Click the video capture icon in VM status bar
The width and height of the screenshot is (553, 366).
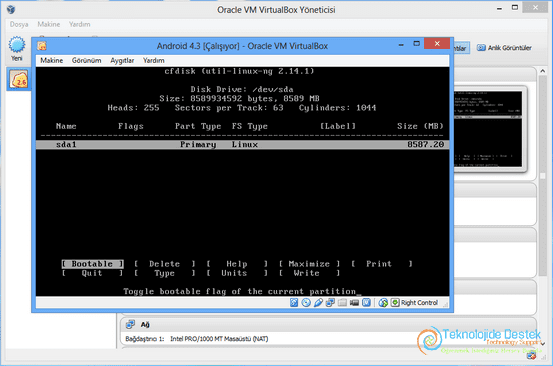coord(354,303)
